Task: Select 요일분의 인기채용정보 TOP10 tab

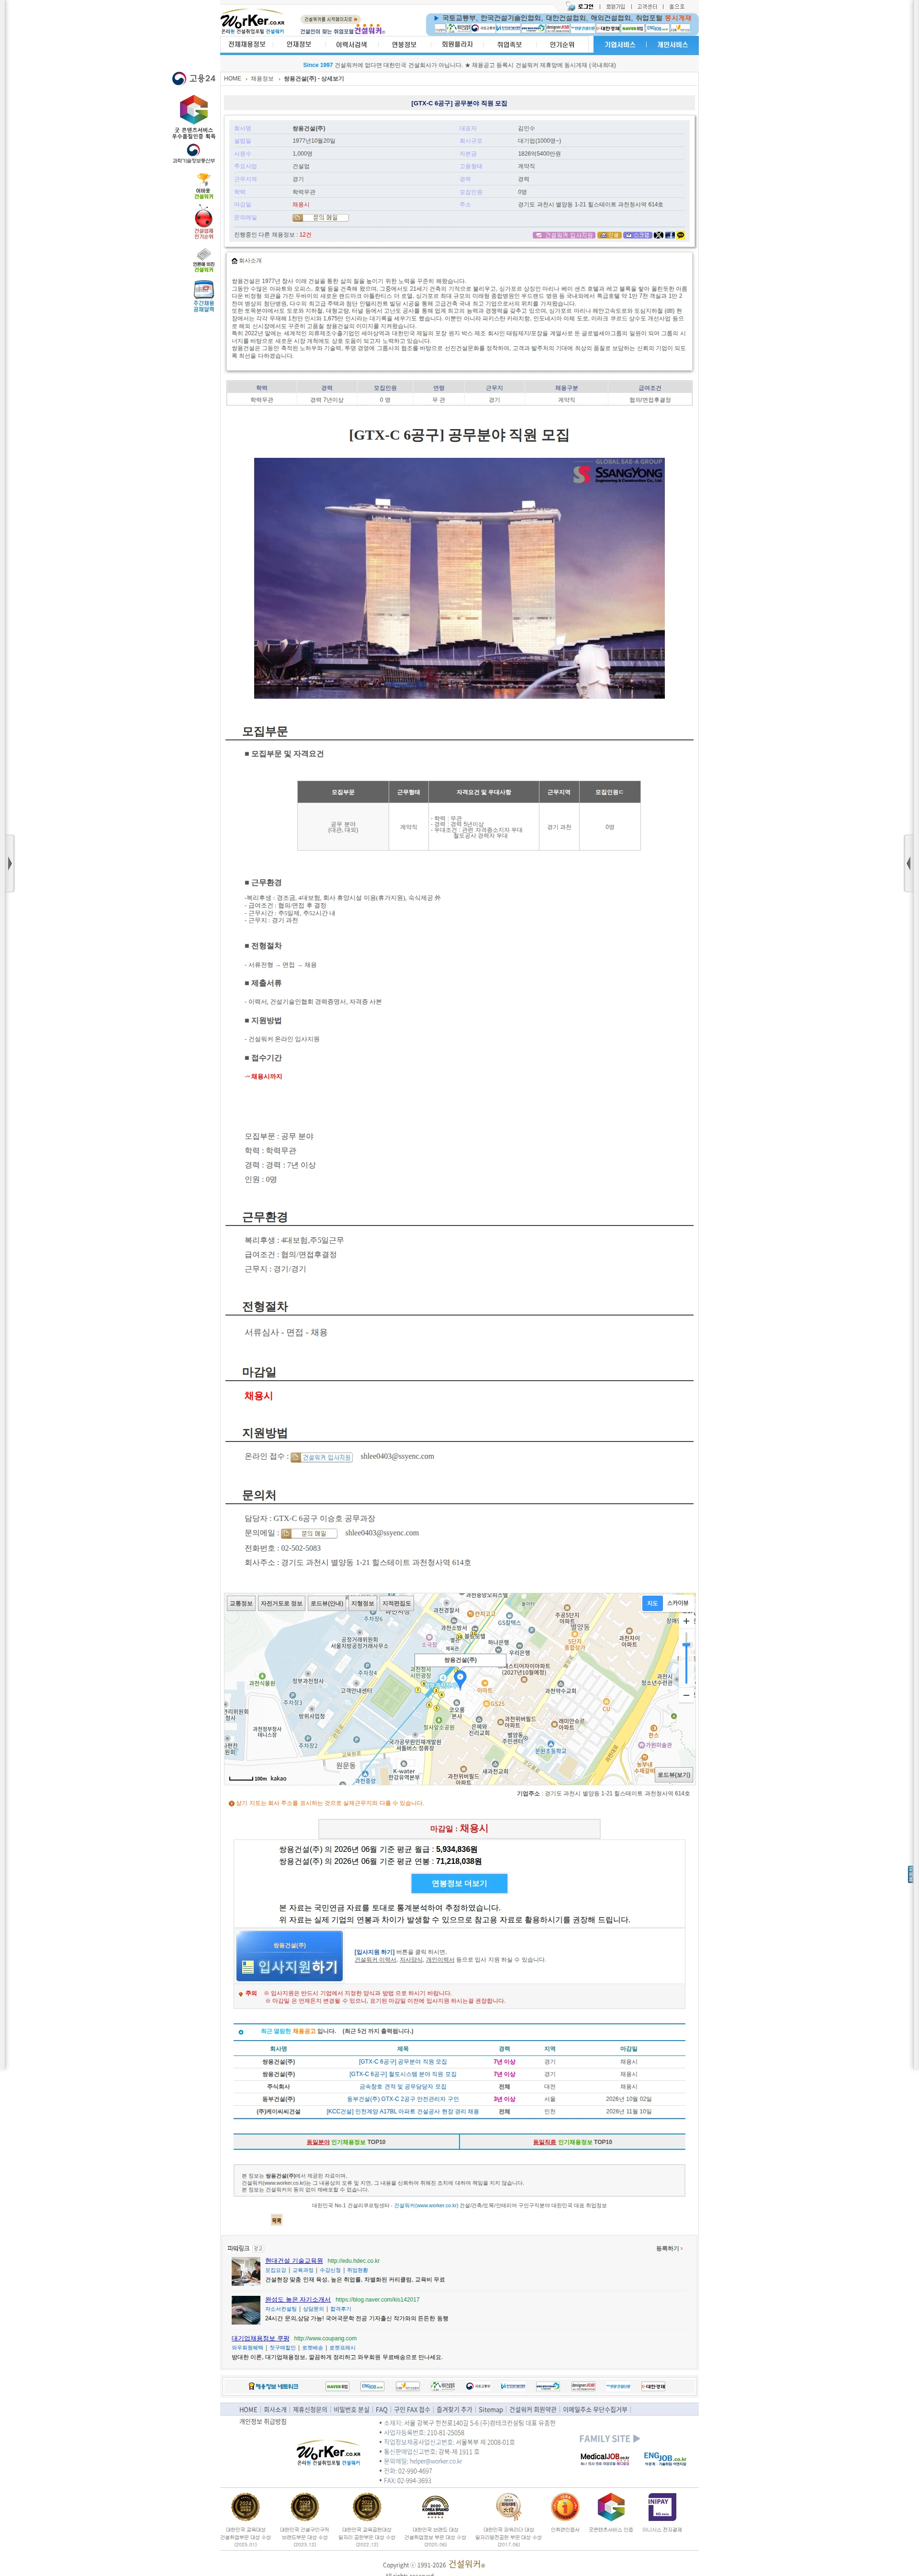Action: (346, 2142)
